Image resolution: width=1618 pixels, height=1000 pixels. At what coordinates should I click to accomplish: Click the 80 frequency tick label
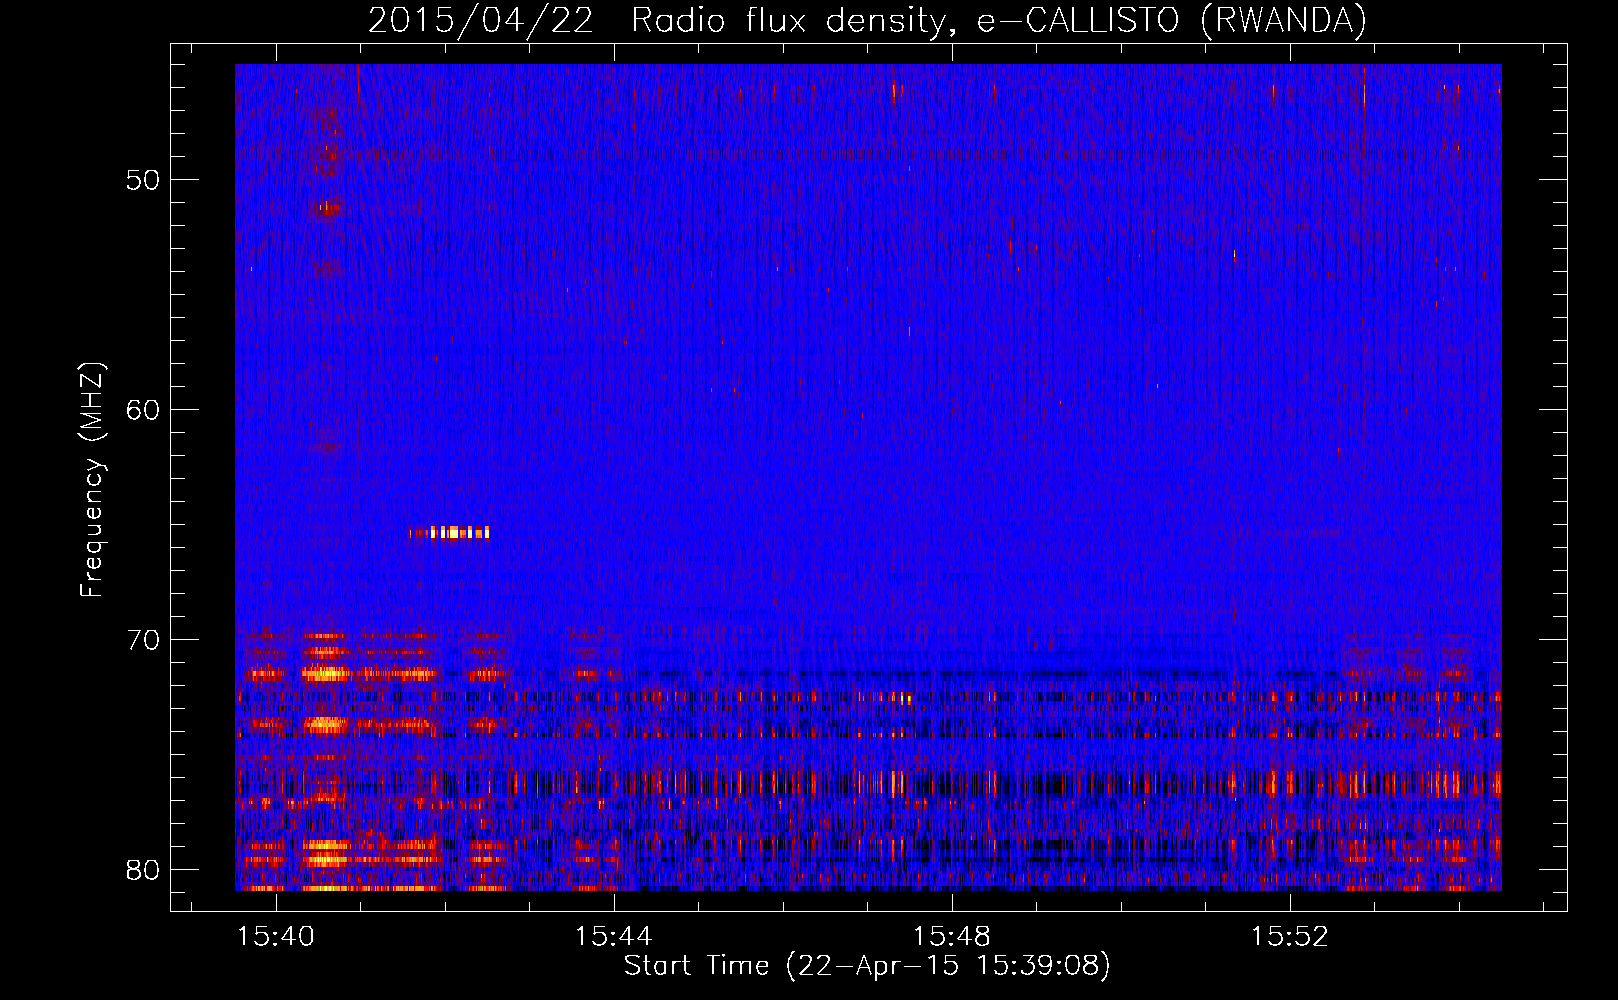coord(143,870)
